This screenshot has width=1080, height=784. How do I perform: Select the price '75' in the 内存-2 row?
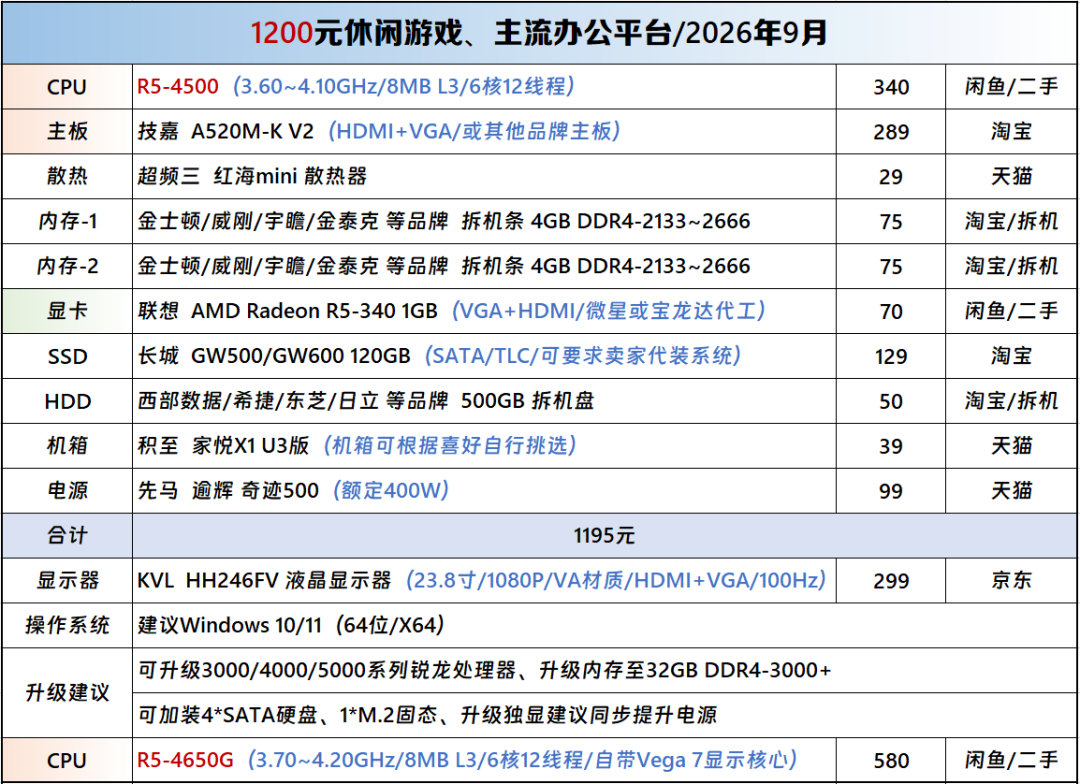(891, 267)
